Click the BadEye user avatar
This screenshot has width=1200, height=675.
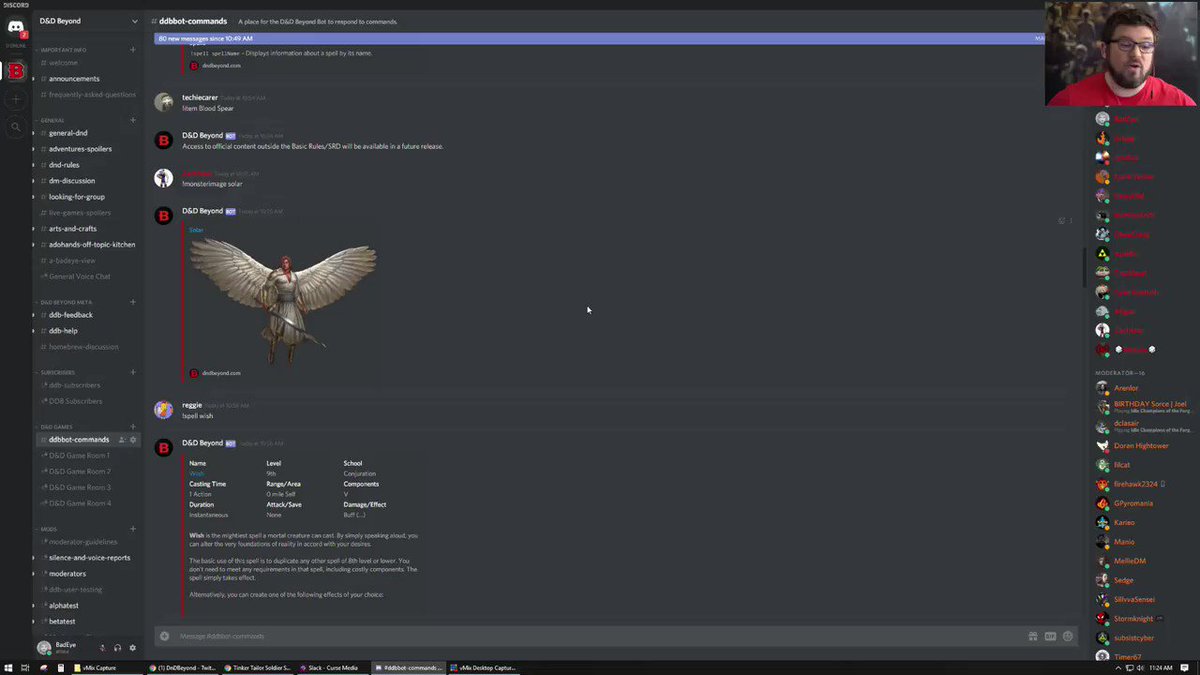(44, 648)
